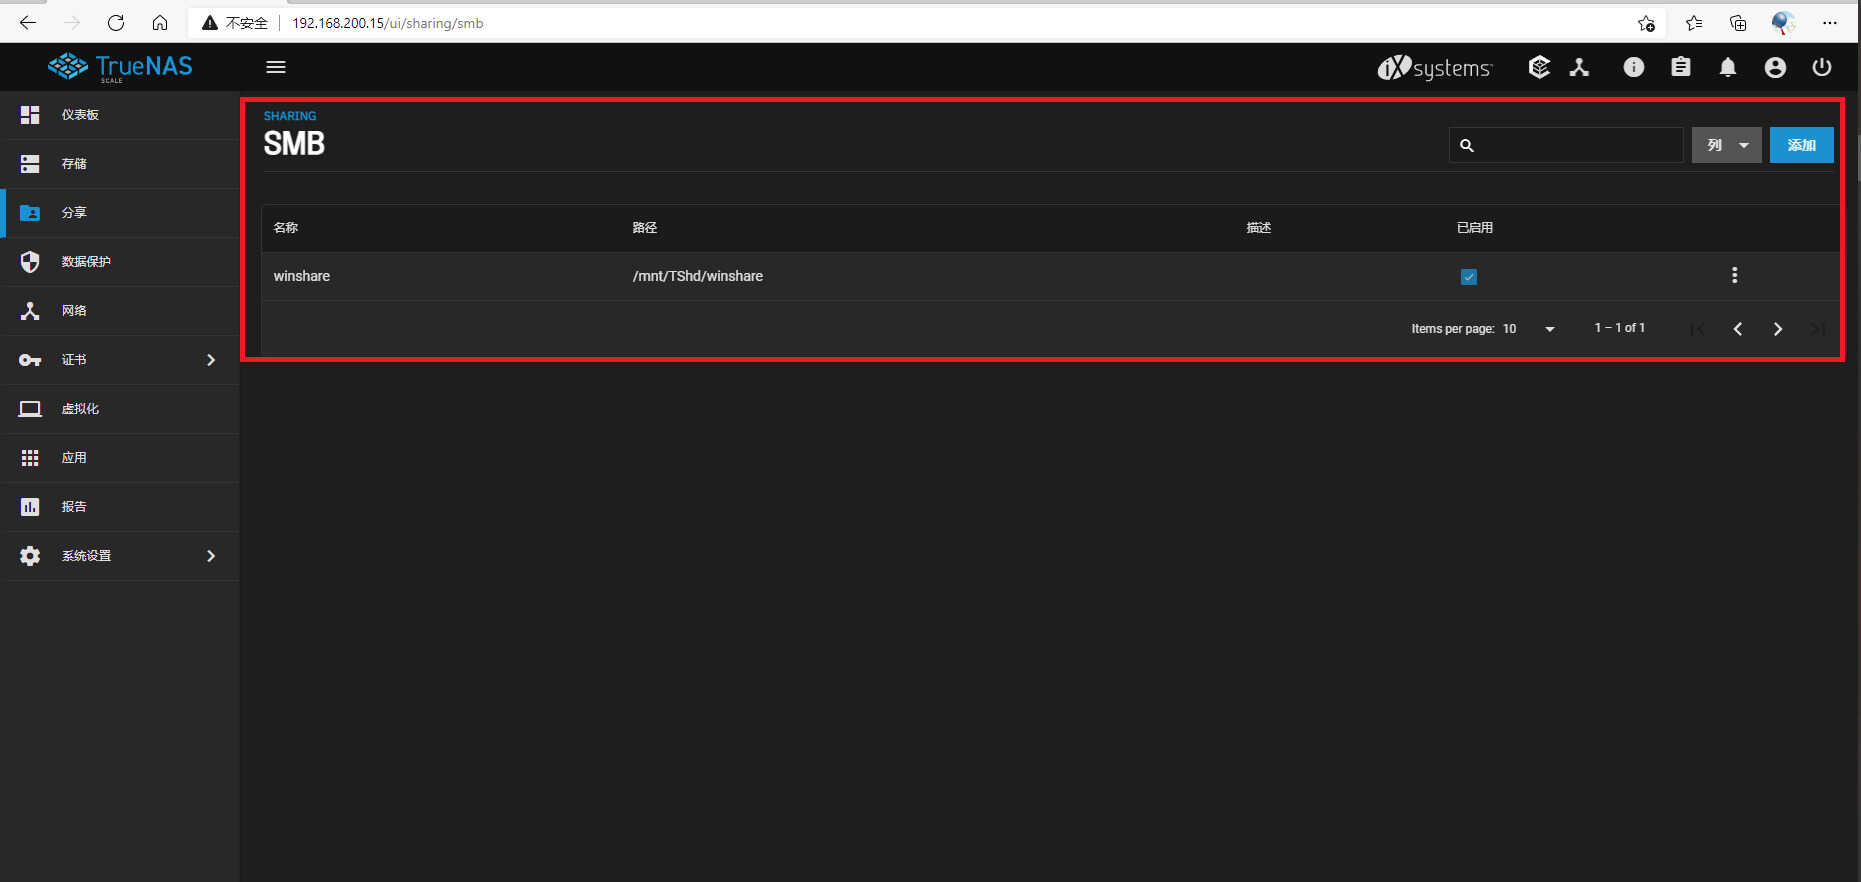Image resolution: width=1861 pixels, height=882 pixels.
Task: Open the winshare three-dot actions menu
Action: pyautogui.click(x=1734, y=275)
